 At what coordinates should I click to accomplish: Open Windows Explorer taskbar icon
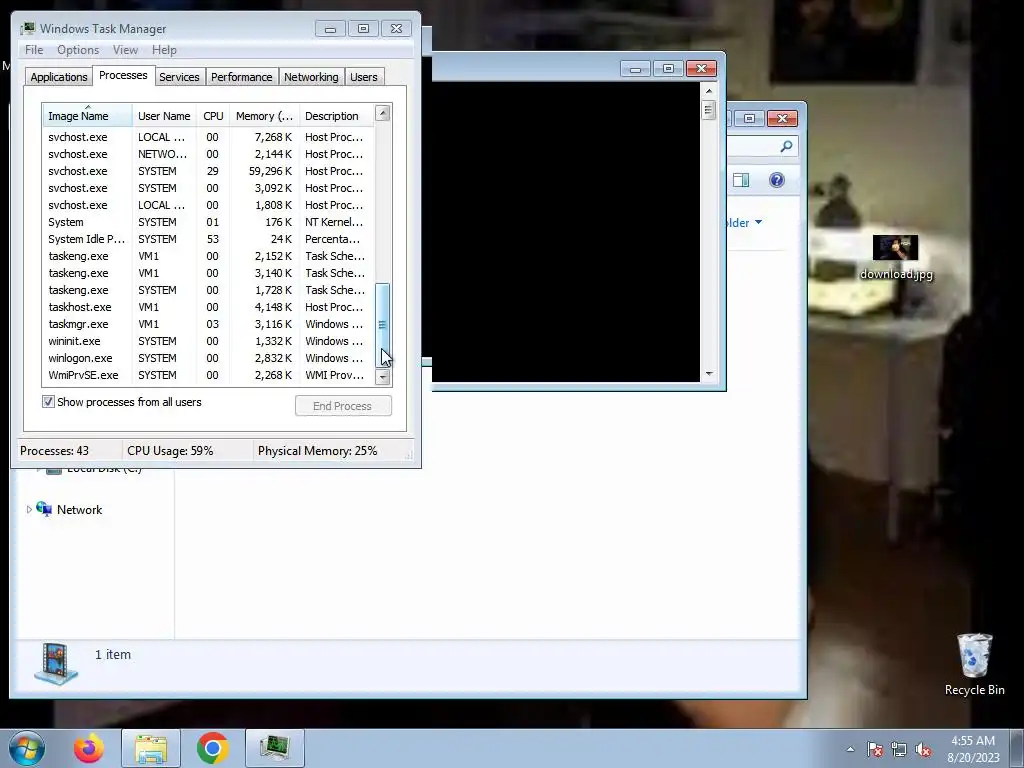point(151,748)
